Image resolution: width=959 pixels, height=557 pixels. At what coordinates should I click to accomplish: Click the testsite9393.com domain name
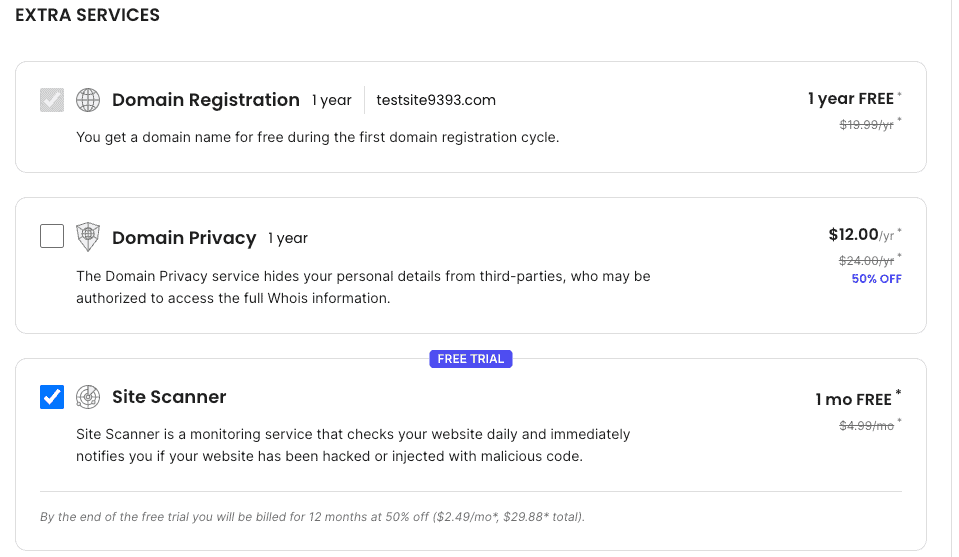pyautogui.click(x=436, y=100)
